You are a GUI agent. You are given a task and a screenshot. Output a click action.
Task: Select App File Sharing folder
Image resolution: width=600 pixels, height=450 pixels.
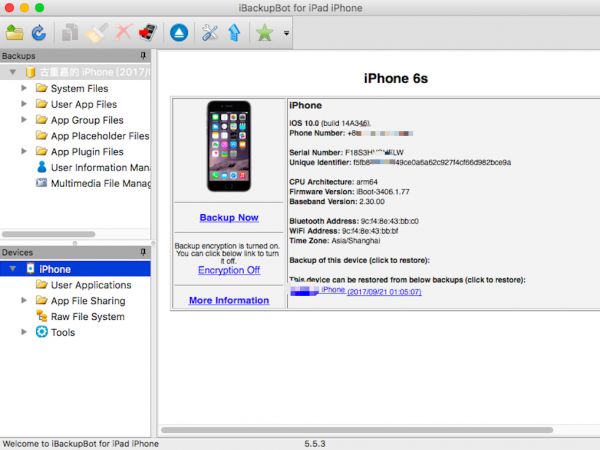41,300
